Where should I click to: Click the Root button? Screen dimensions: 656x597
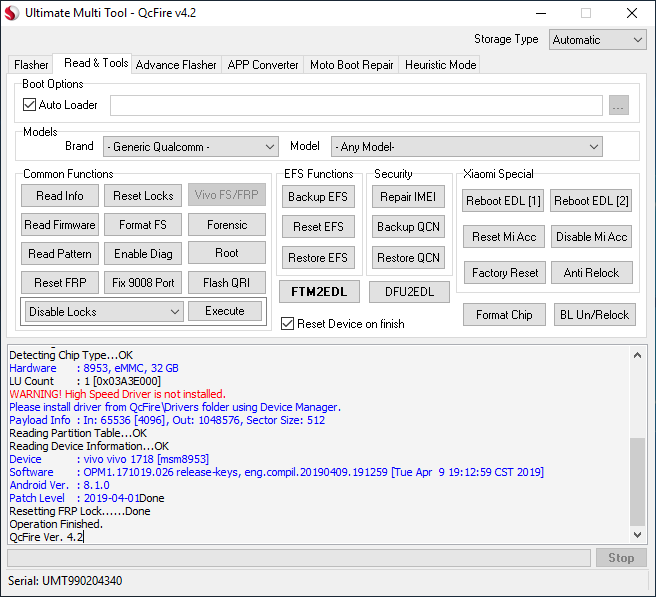tap(227, 253)
